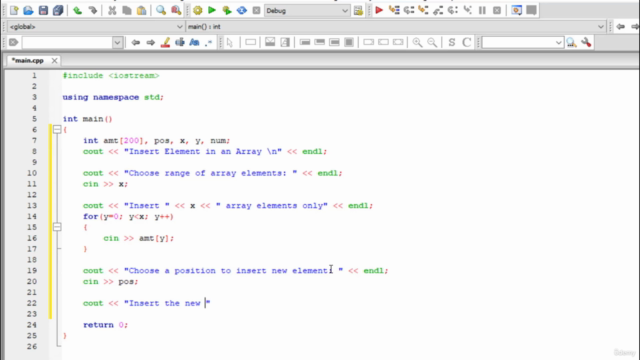Save the current file
The width and height of the screenshot is (640, 360).
click(x=43, y=10)
